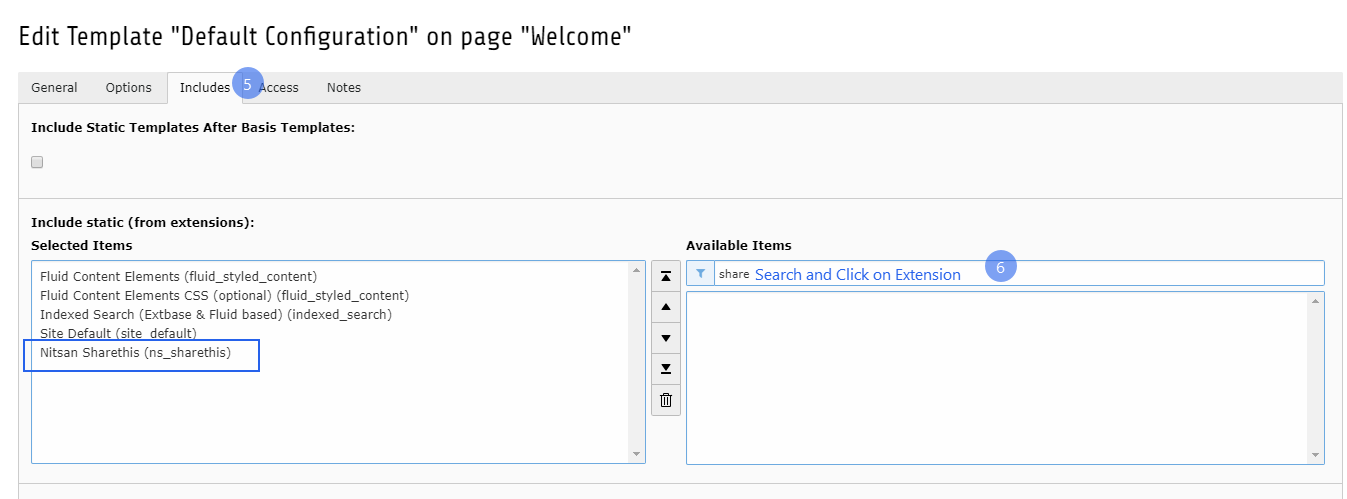1347x499 pixels.
Task: Switch to the Options tab
Action: point(129,87)
